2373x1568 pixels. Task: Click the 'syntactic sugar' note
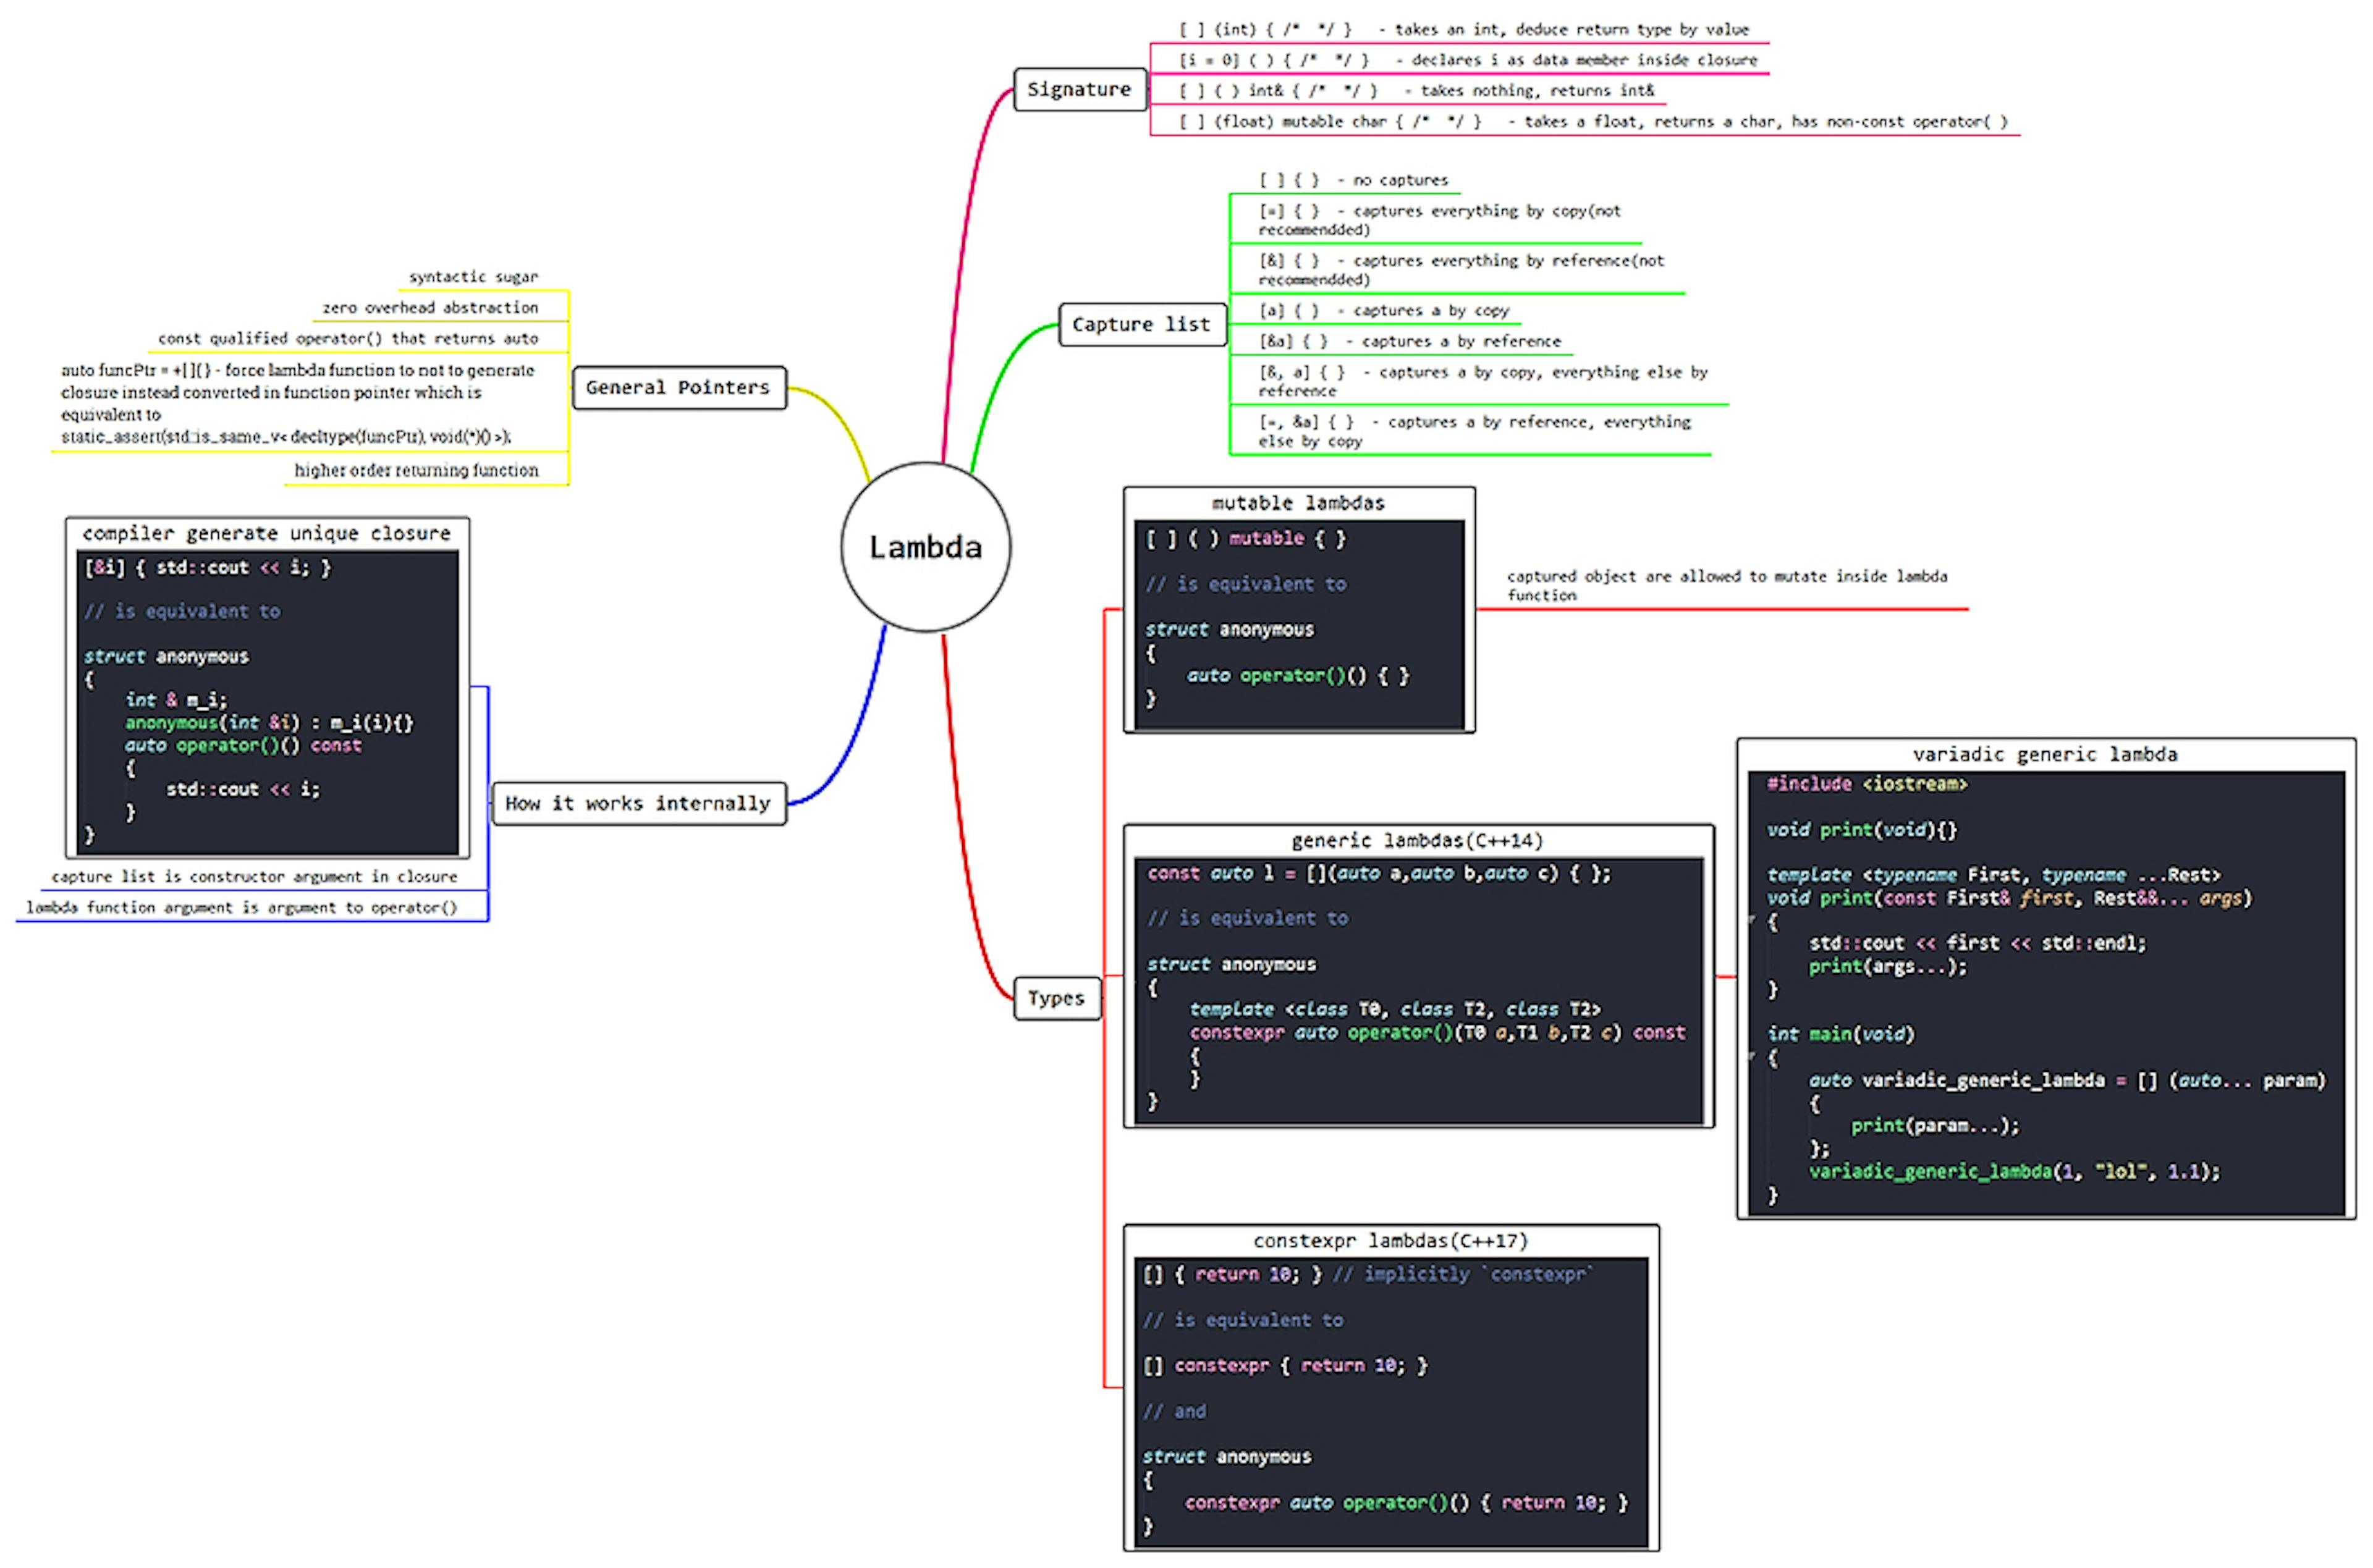472,276
